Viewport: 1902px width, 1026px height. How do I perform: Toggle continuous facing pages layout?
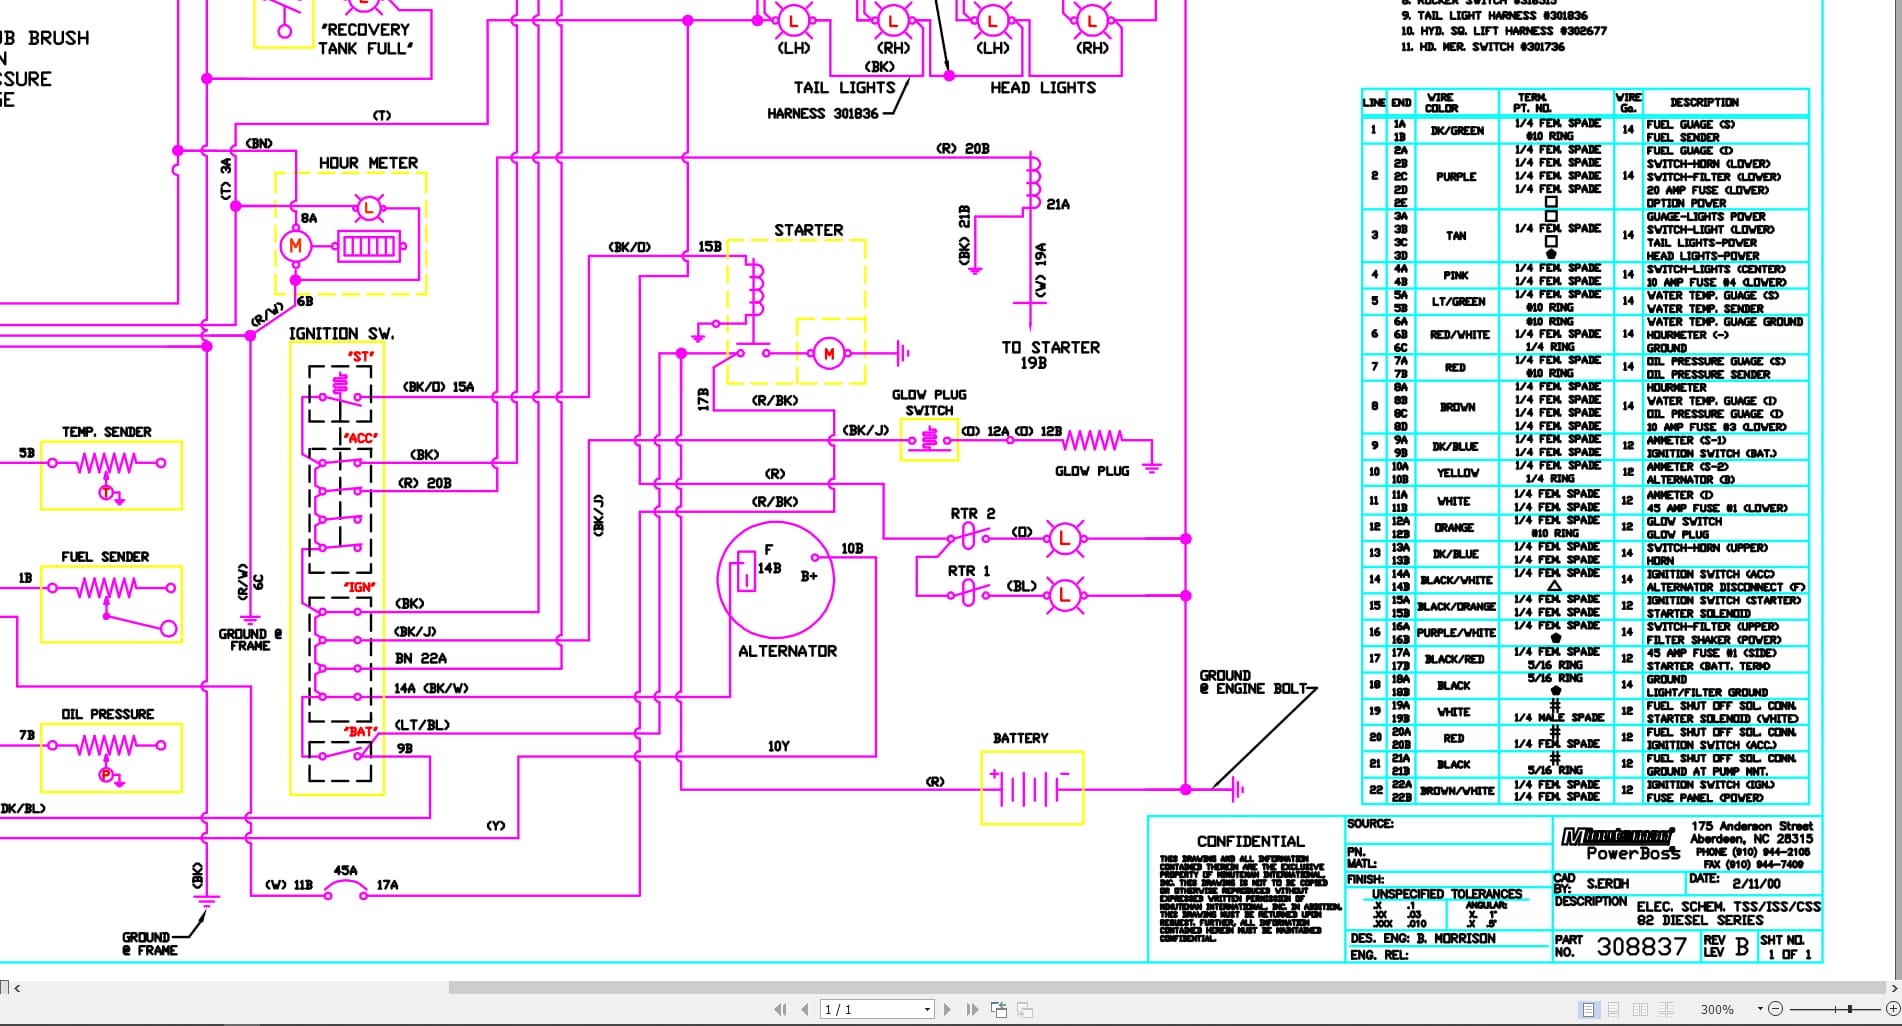1666,1009
